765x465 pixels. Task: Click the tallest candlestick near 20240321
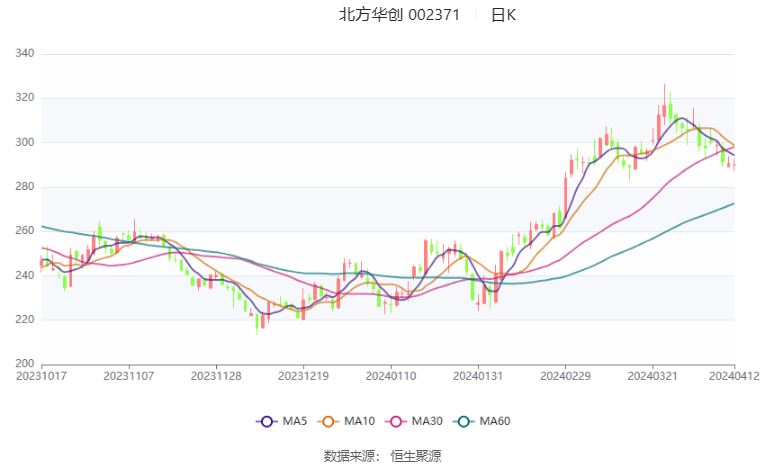664,104
